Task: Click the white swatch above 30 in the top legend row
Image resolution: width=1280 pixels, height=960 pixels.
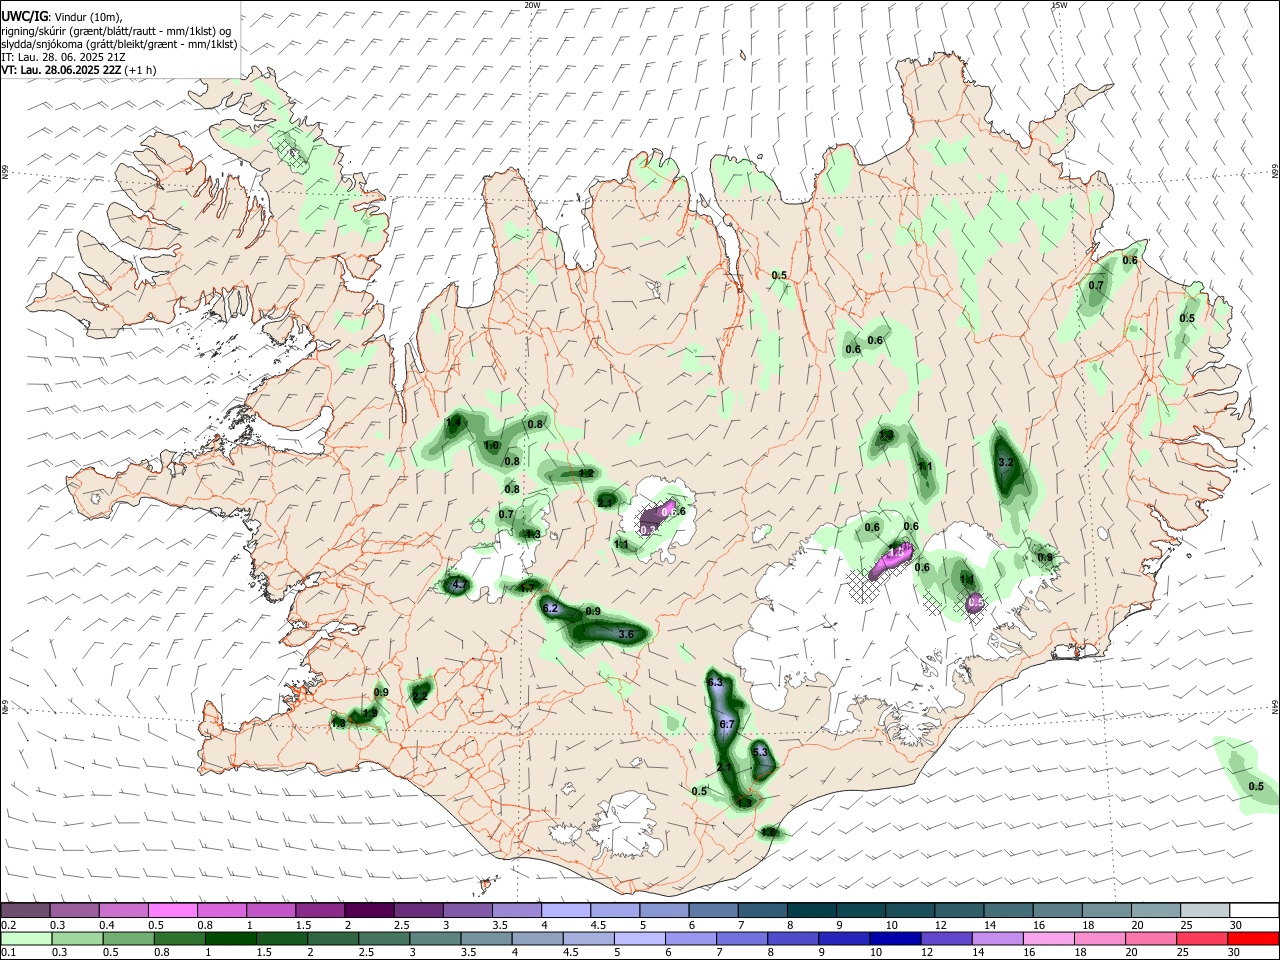Action: pos(1254,910)
